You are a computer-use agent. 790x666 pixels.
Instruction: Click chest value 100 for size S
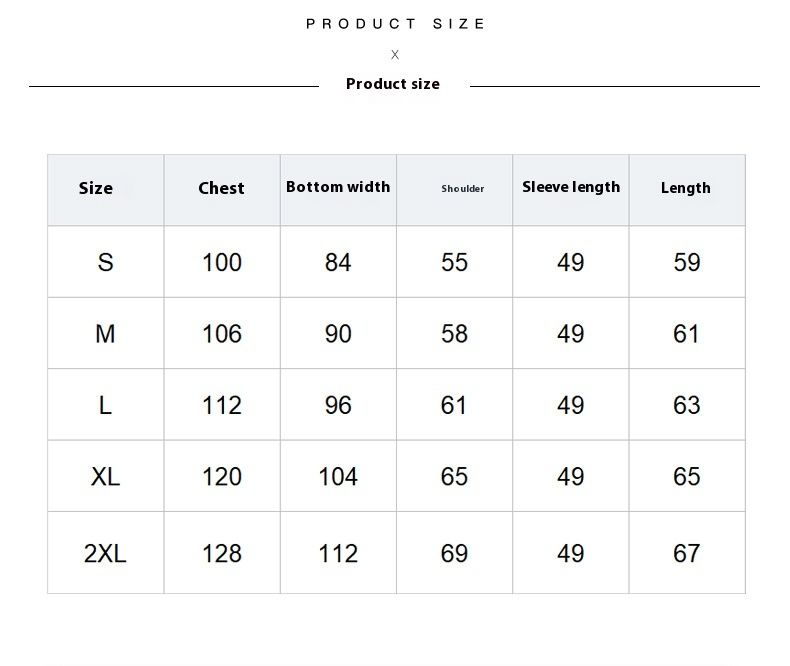(x=222, y=262)
